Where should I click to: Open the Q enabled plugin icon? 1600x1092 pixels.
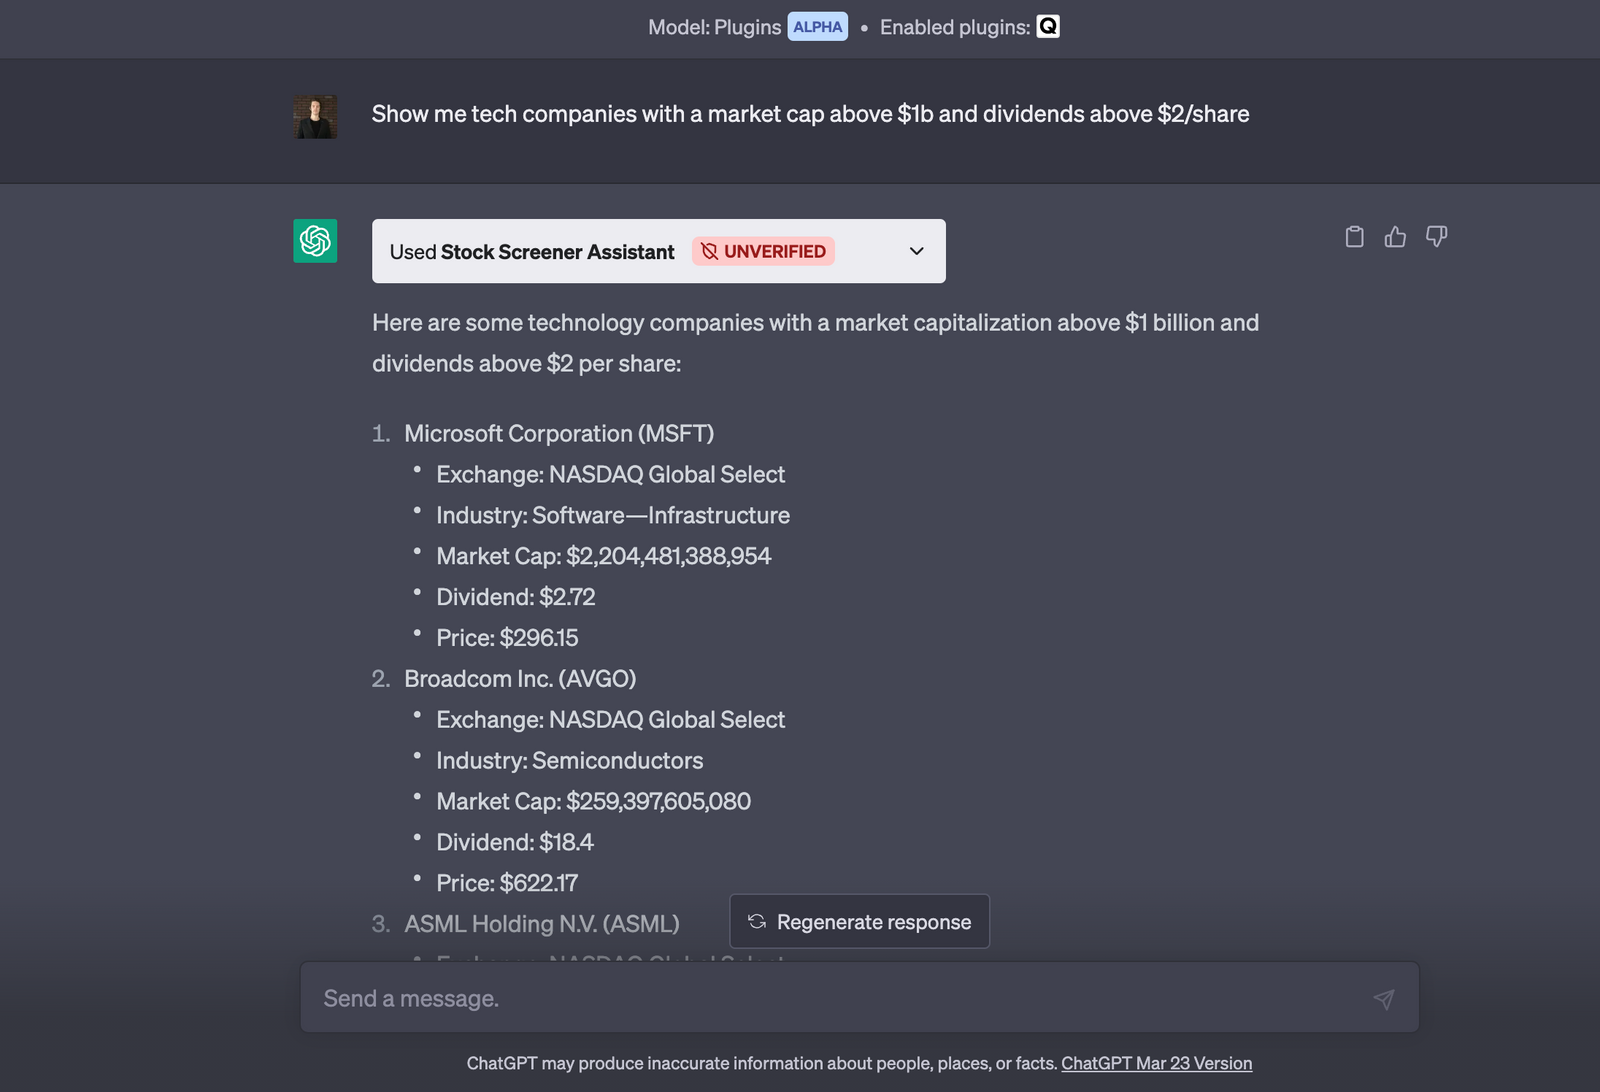tap(1047, 27)
